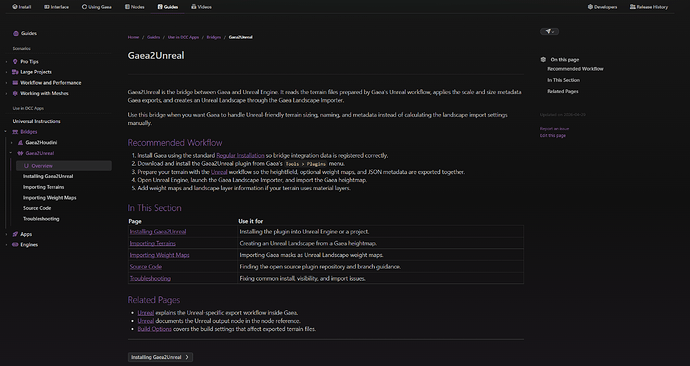Expand the Workflow and Performance section chevron
The image size is (690, 366).
tap(6, 83)
